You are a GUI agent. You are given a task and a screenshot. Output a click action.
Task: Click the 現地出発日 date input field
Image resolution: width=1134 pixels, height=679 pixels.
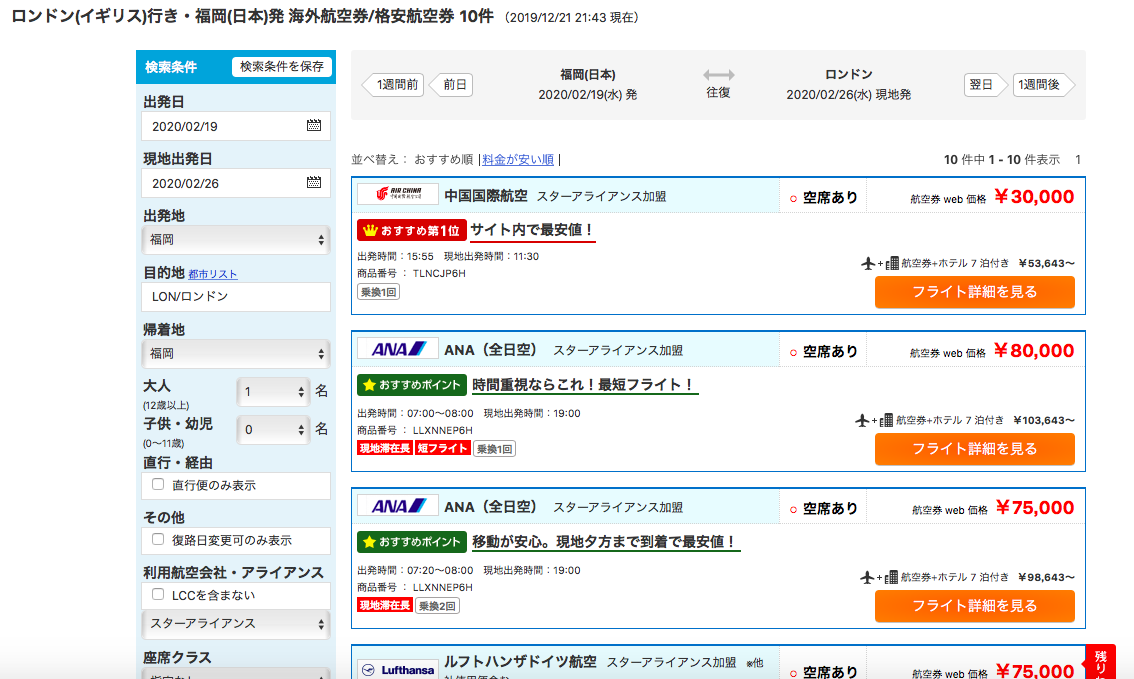[x=236, y=183]
